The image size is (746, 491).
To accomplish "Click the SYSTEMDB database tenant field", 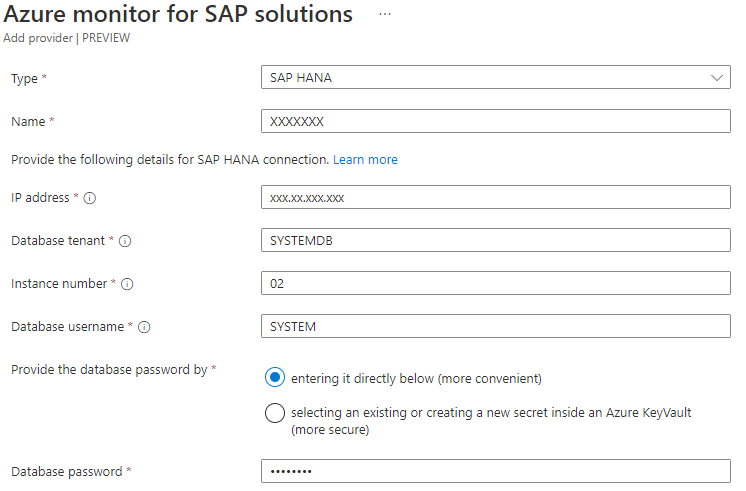I will (x=495, y=240).
